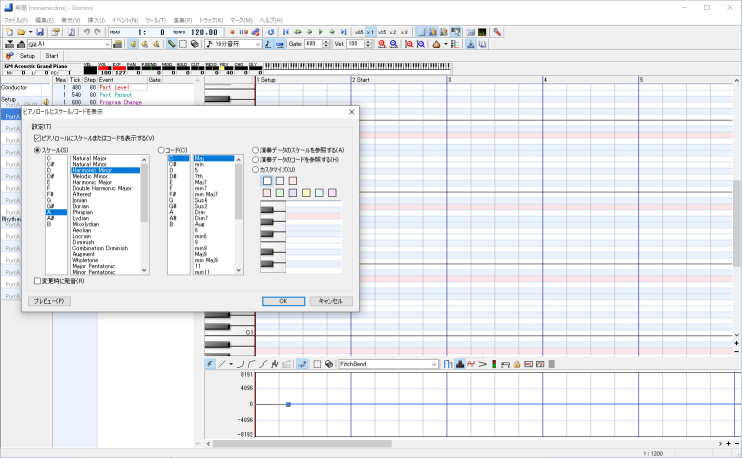Click the line tool dropdown arrow in controller toolbar

coord(231,364)
